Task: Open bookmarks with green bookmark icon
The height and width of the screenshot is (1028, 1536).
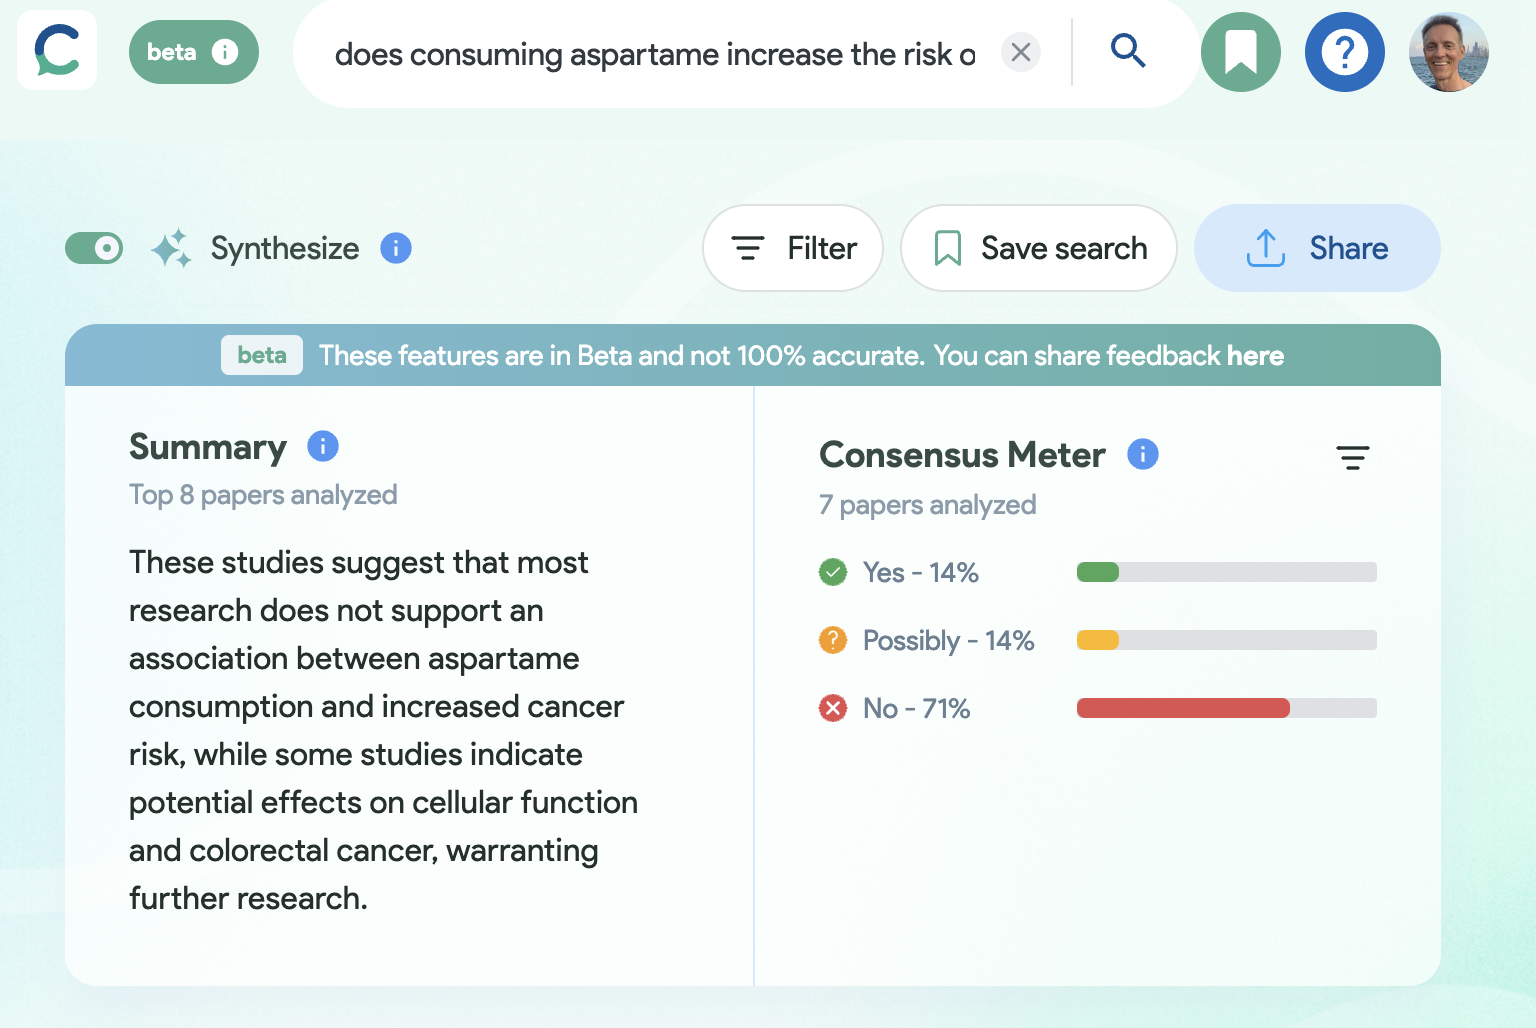Action: (1241, 52)
